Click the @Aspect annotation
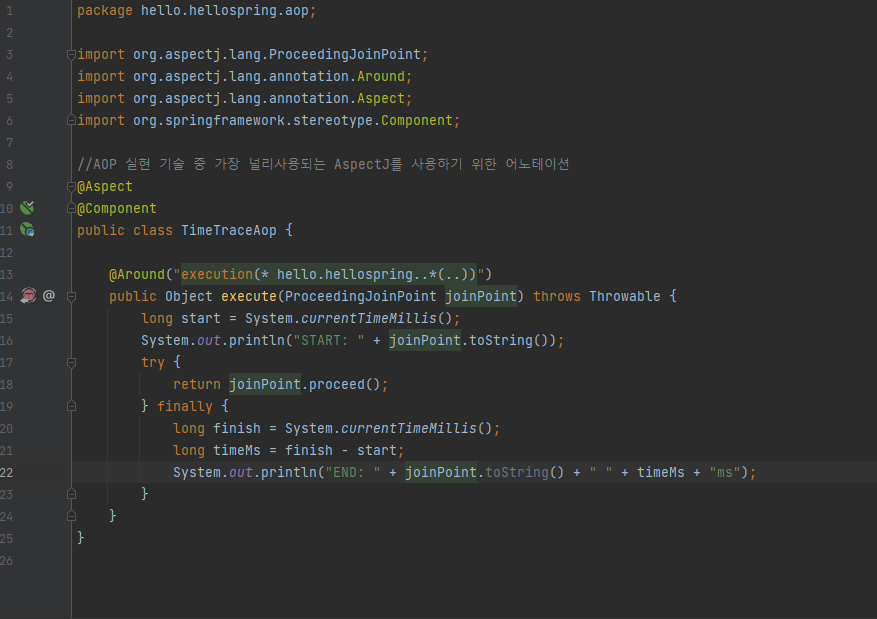Image resolution: width=877 pixels, height=619 pixels. click(105, 186)
